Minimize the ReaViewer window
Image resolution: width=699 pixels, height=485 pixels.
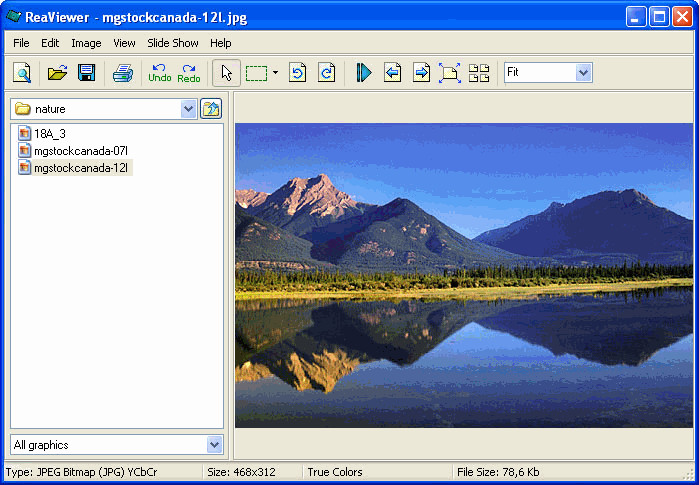coord(636,17)
